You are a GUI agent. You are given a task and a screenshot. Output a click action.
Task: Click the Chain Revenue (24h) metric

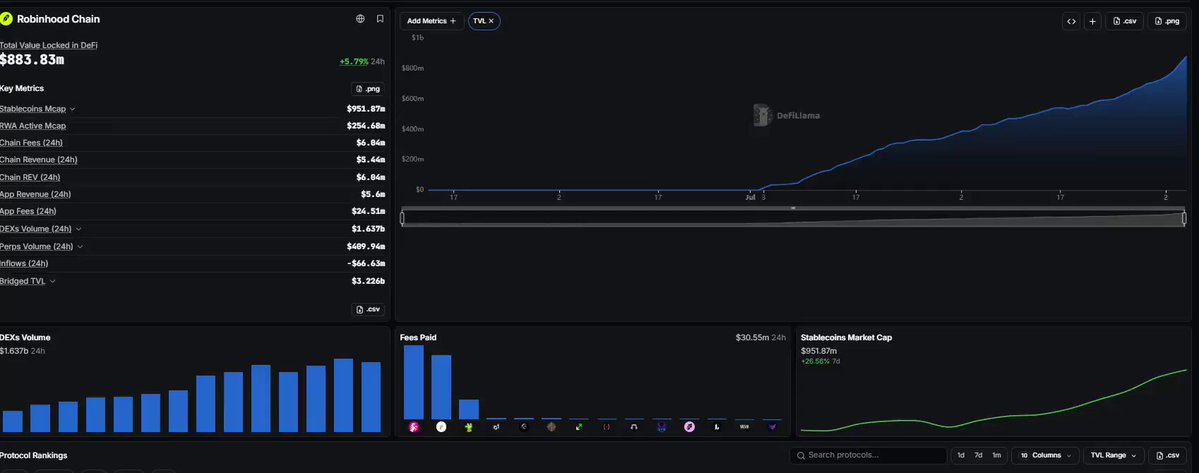pos(38,160)
